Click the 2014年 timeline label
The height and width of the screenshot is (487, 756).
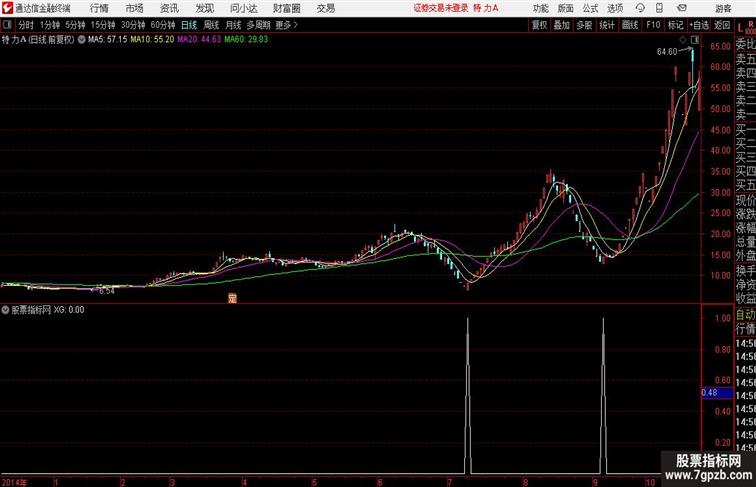pos(14,482)
